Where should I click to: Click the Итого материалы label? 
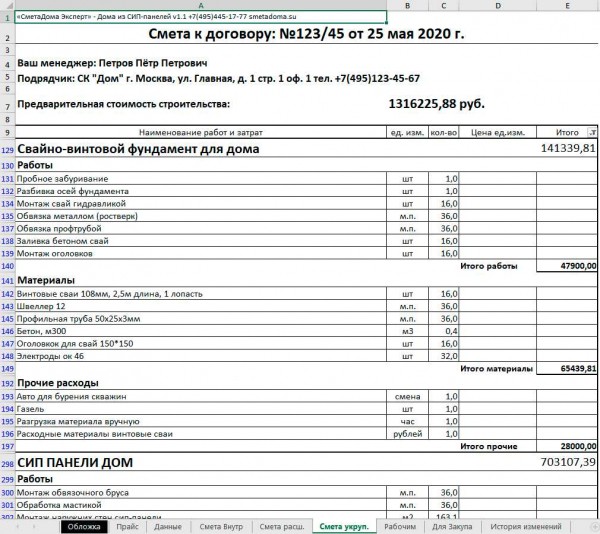[496, 368]
